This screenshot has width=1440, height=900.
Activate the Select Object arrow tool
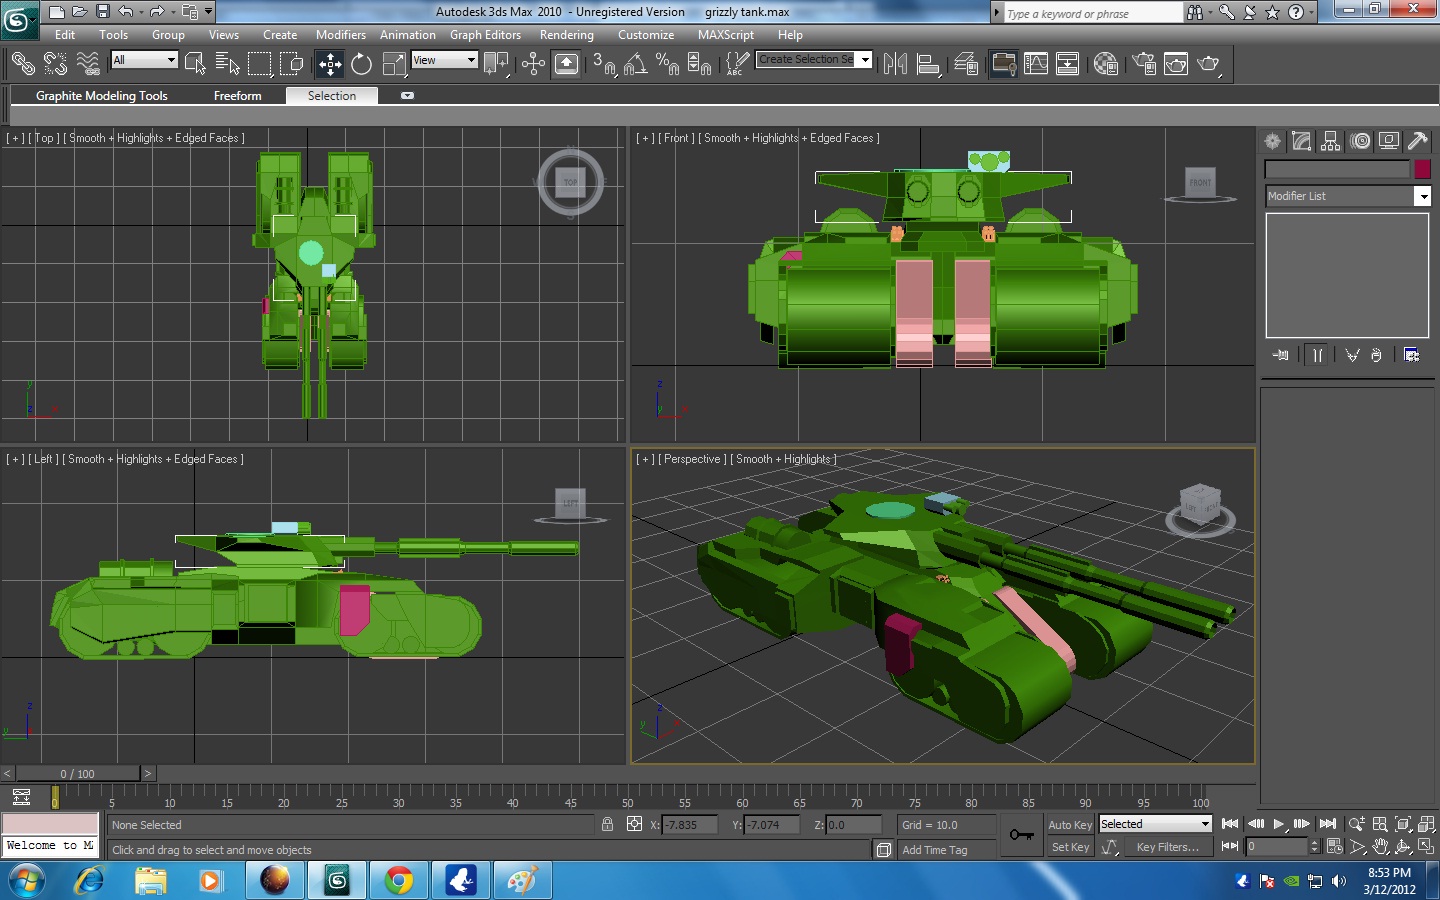(195, 64)
